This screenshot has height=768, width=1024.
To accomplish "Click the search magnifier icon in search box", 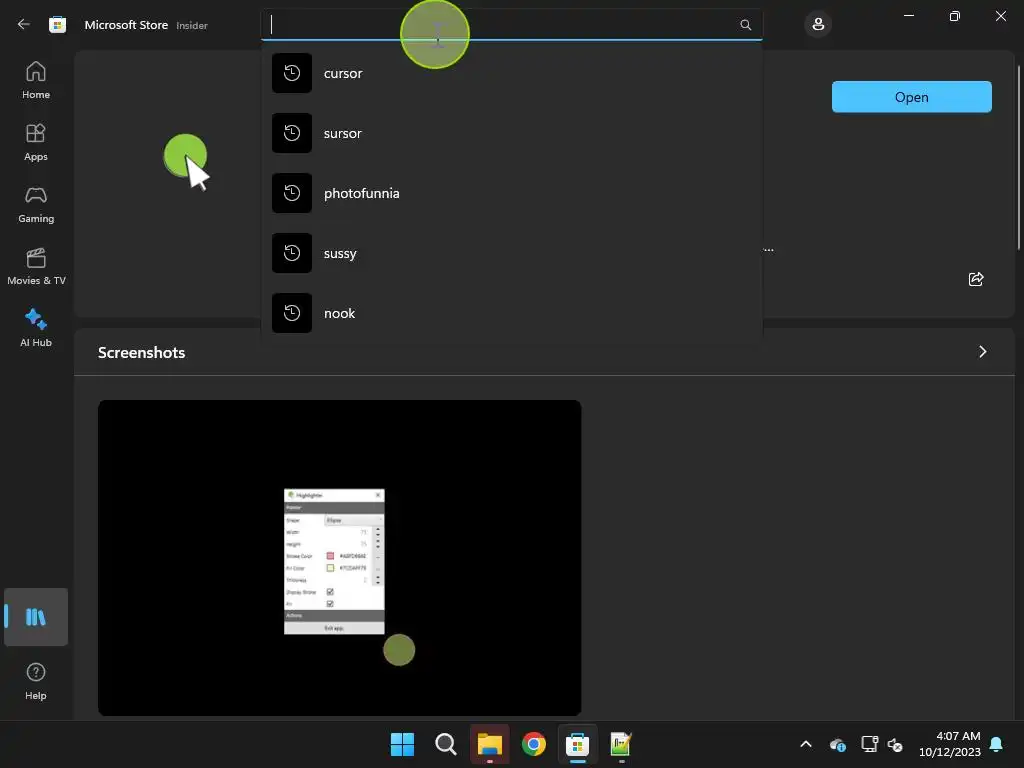I will [x=745, y=25].
